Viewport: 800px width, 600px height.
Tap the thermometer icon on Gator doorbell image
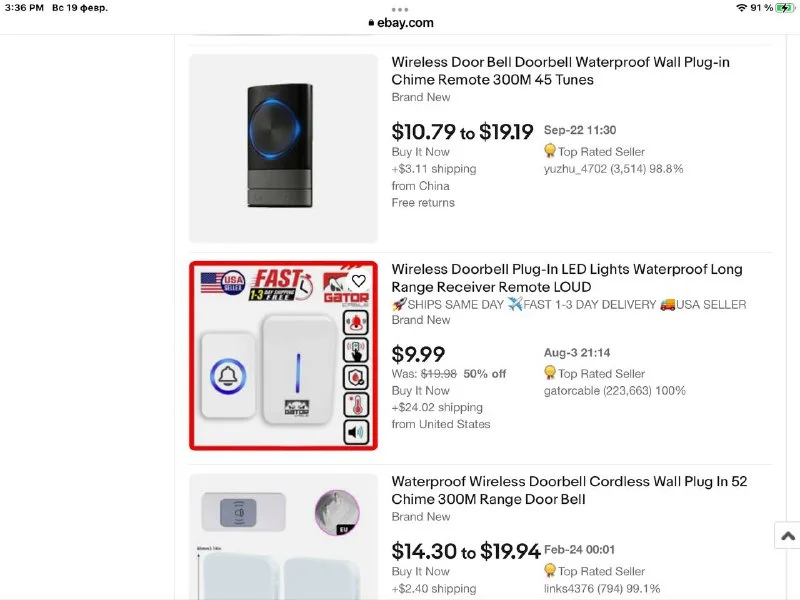pyautogui.click(x=356, y=405)
